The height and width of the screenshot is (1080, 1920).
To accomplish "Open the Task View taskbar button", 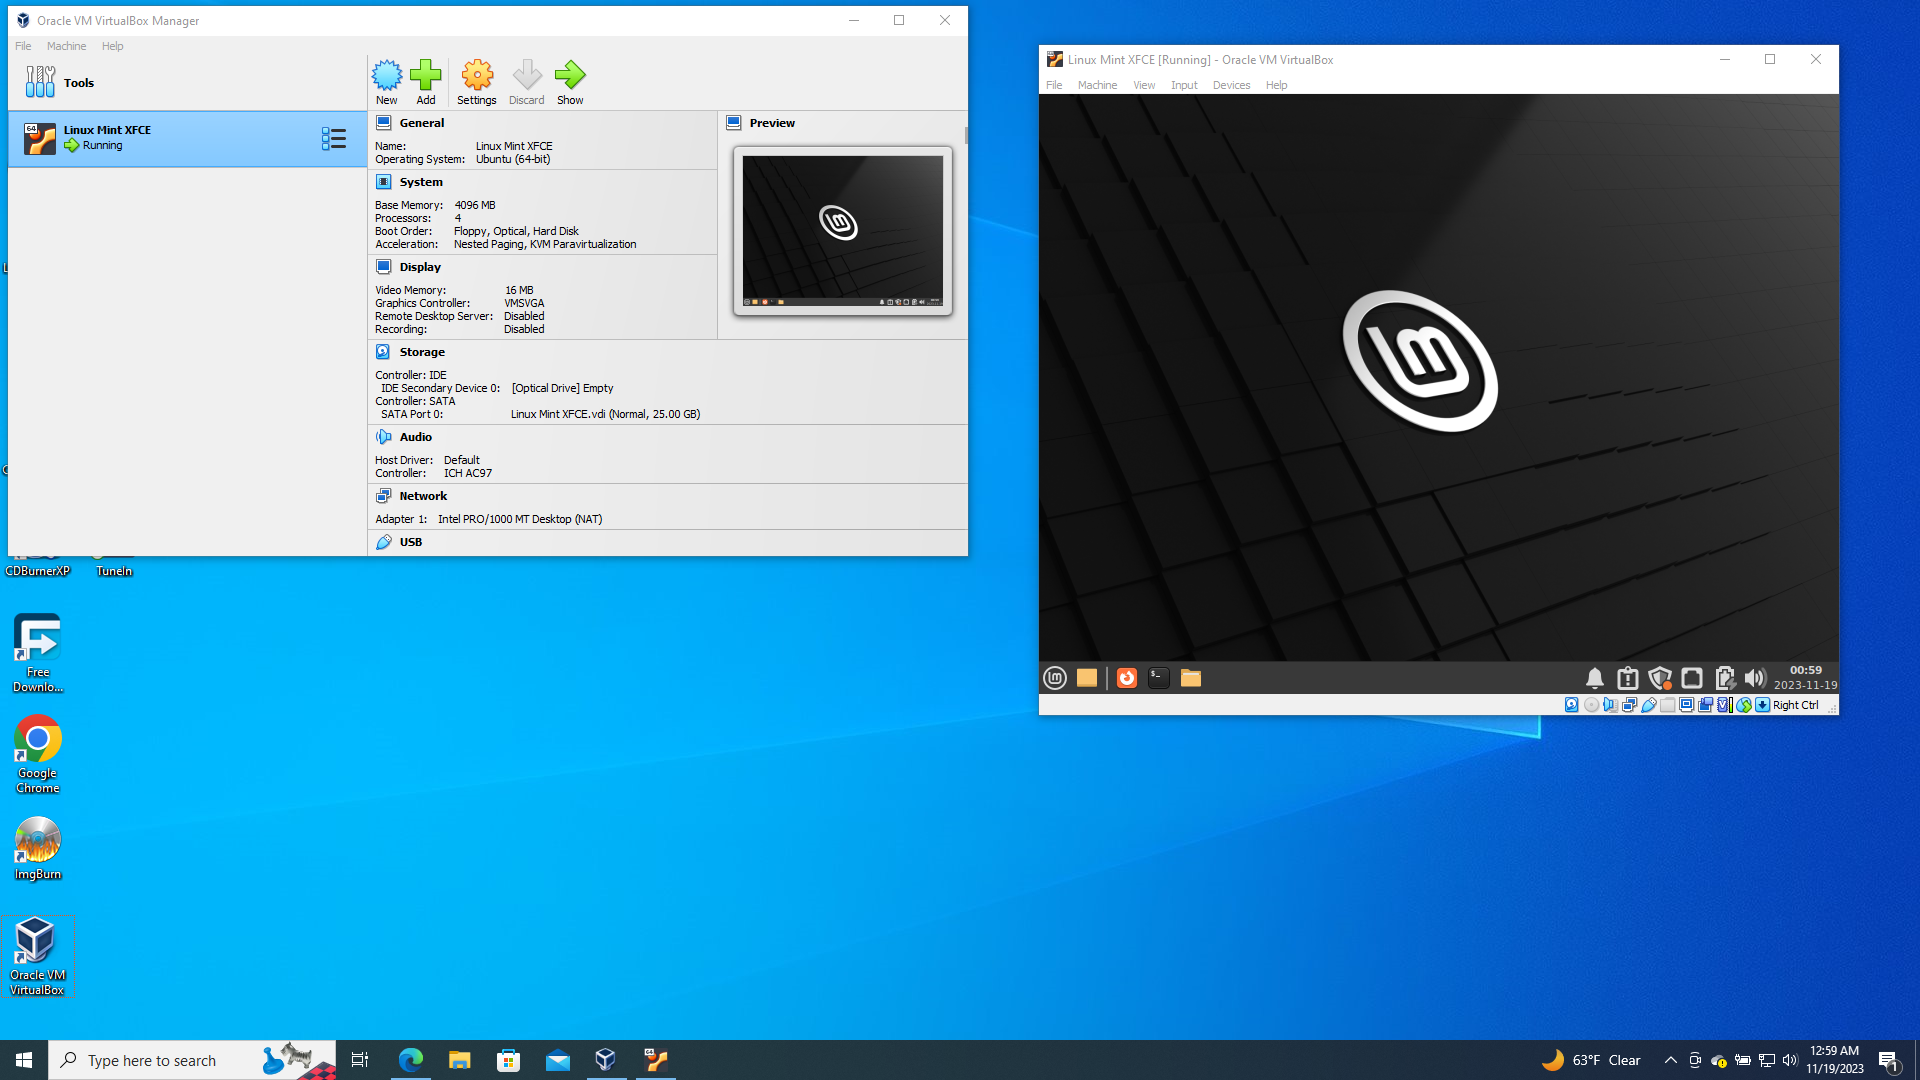I will click(360, 1060).
